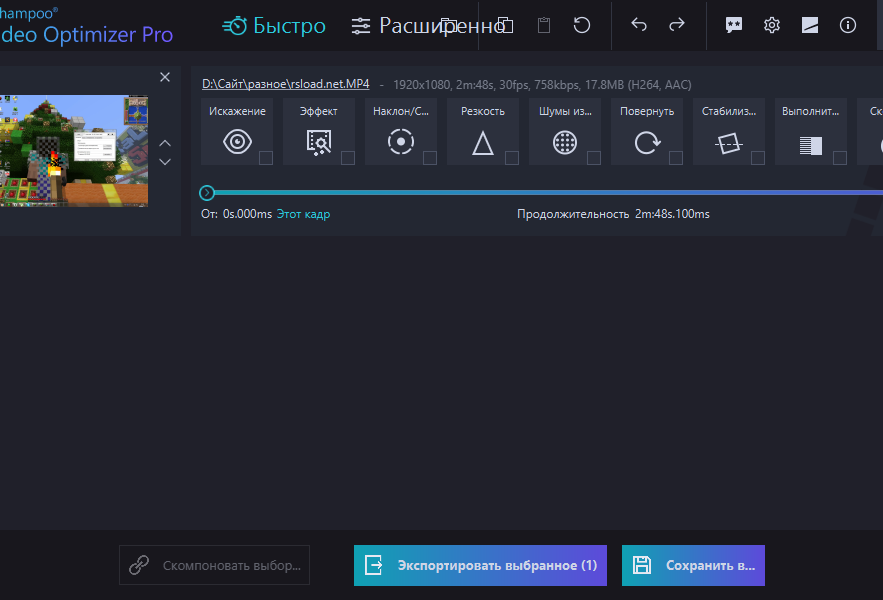Select the Стабилизация tool

(x=729, y=141)
